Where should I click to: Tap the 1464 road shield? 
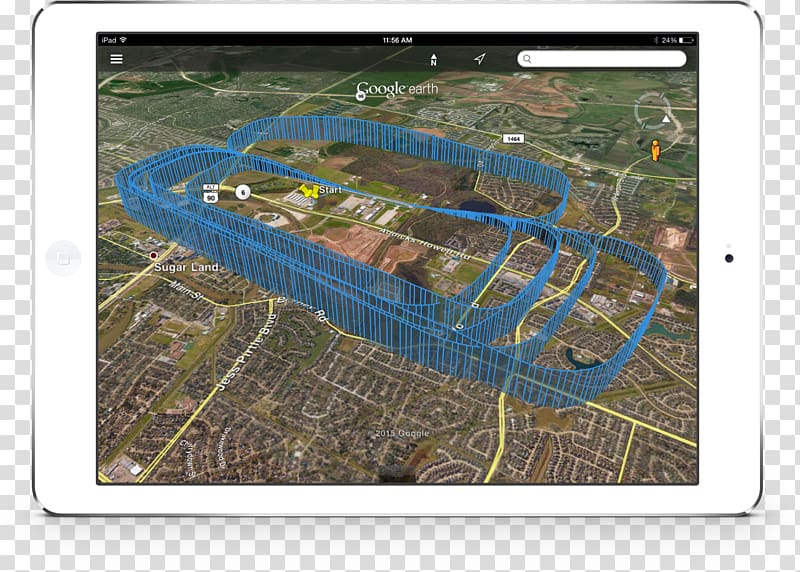514,139
